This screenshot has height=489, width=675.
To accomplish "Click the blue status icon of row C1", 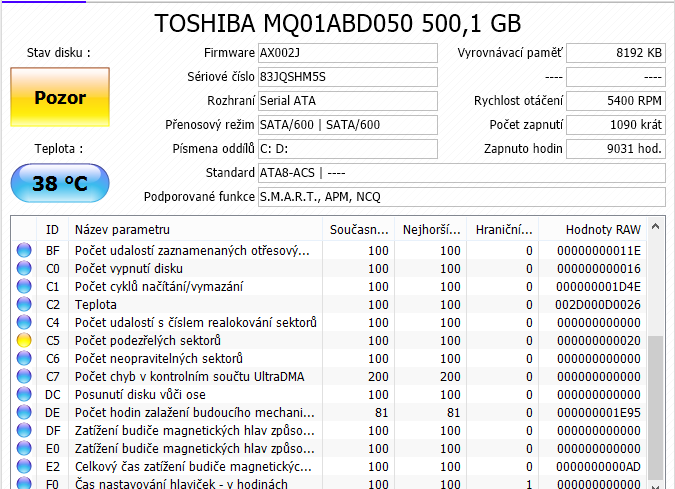I will point(24,286).
